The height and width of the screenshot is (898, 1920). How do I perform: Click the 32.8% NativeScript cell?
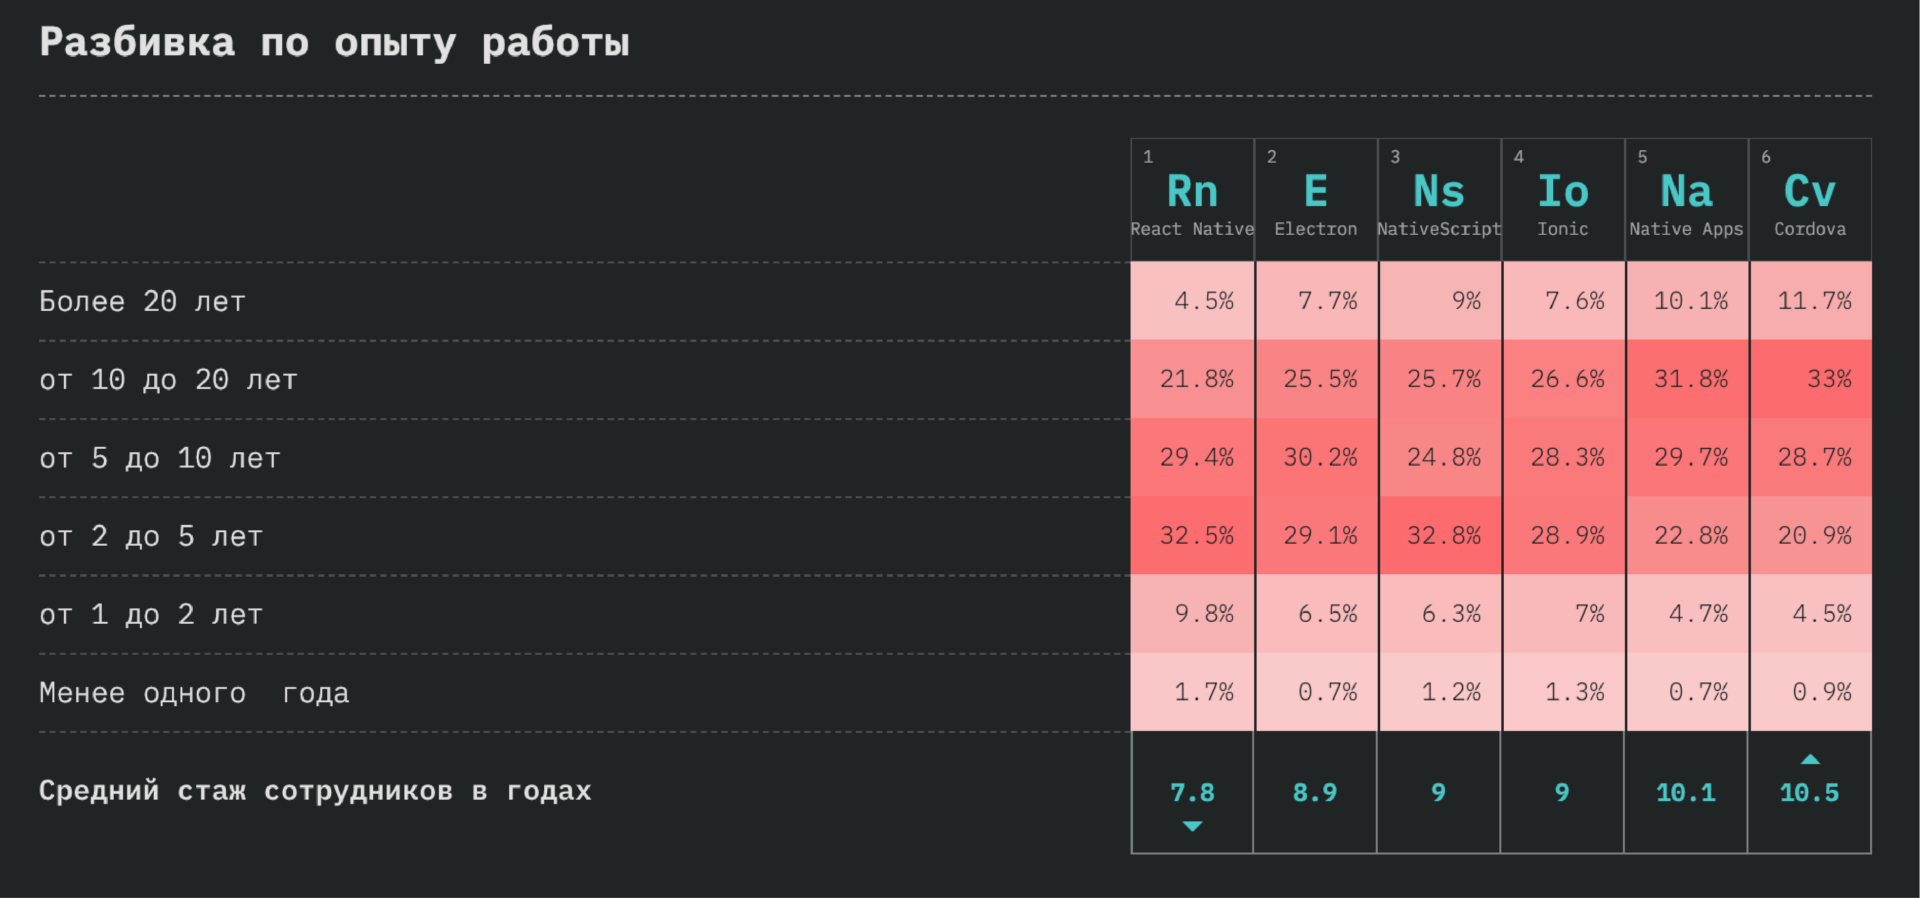point(1439,536)
